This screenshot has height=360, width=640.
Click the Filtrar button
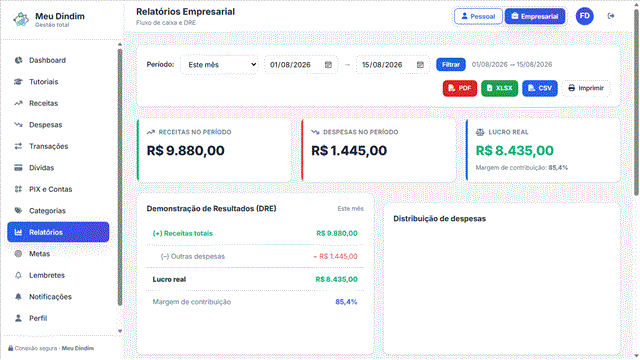click(451, 64)
